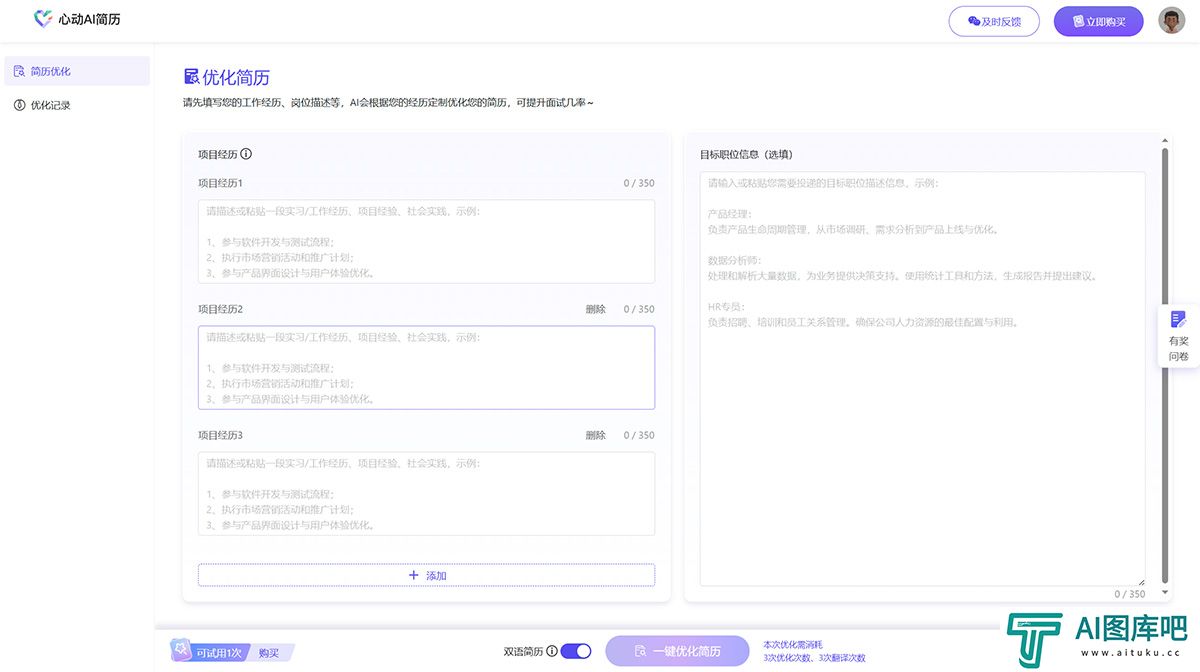Click the info icon next to 项目经历
This screenshot has width=1200, height=672.
[246, 154]
